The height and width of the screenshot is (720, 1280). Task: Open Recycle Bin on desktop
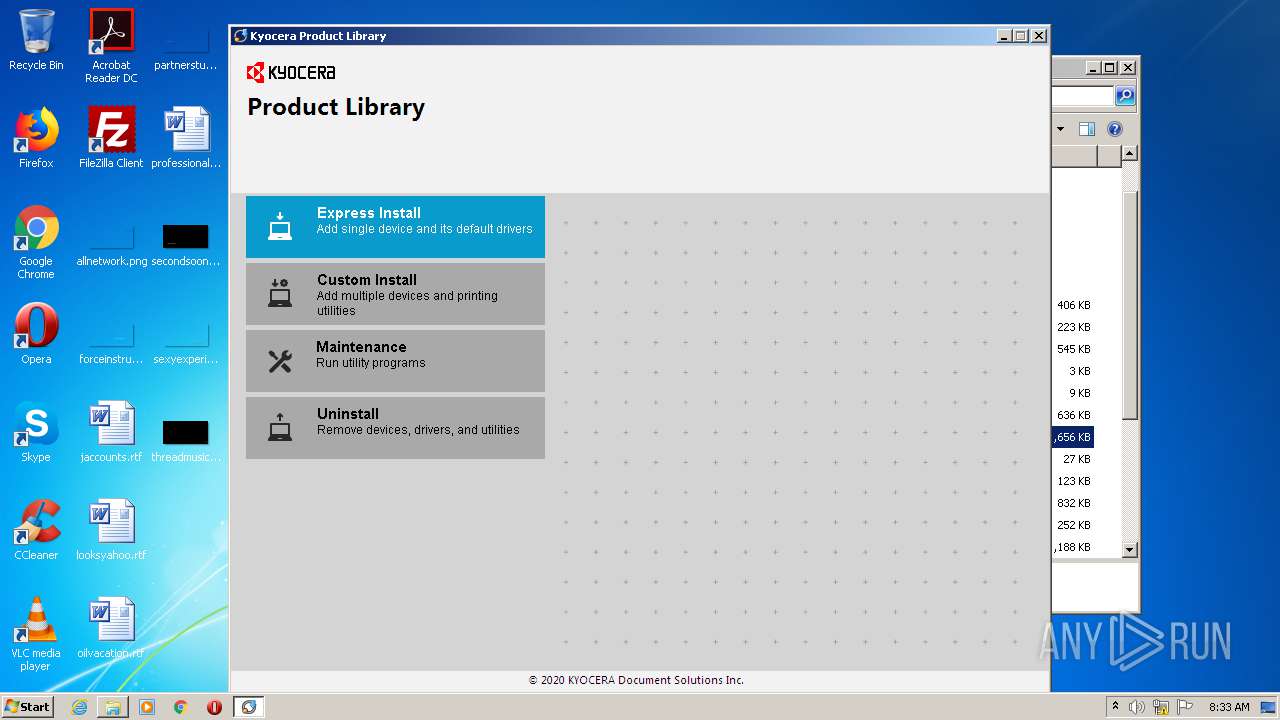pyautogui.click(x=36, y=40)
